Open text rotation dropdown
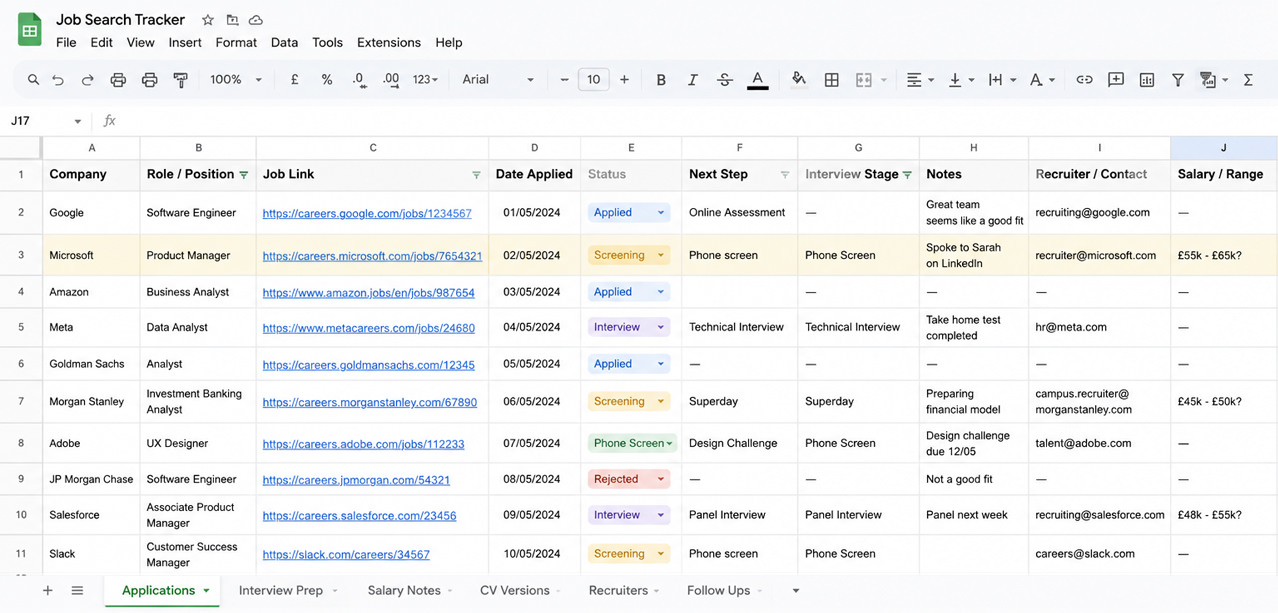 coord(1042,80)
